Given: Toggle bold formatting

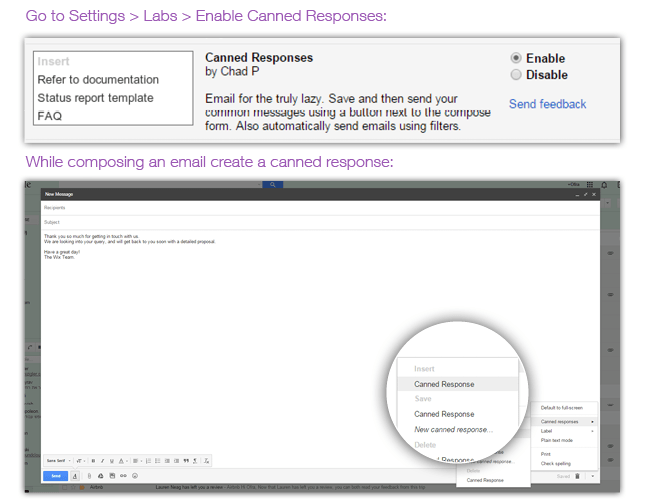Looking at the screenshot, I should click(x=93, y=461).
